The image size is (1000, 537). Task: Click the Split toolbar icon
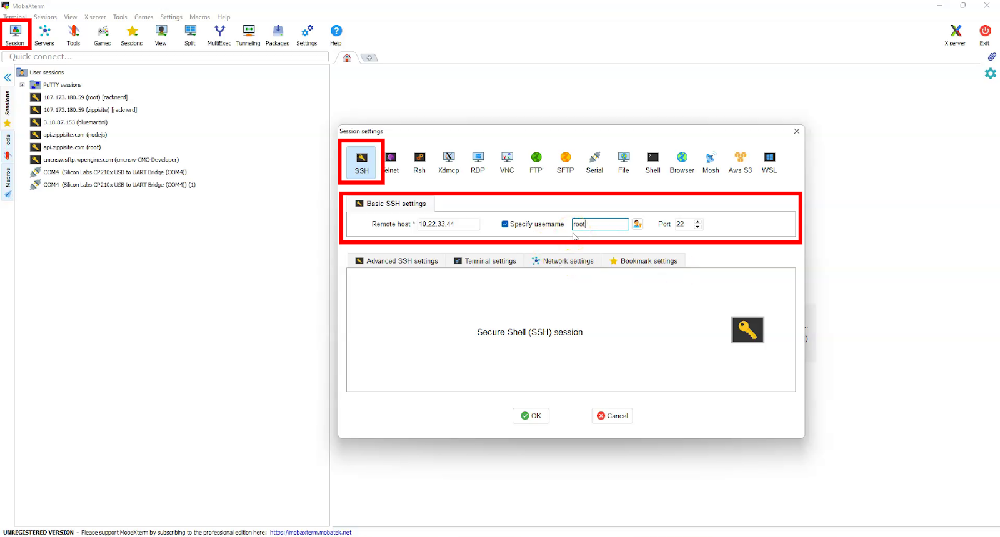(x=190, y=34)
